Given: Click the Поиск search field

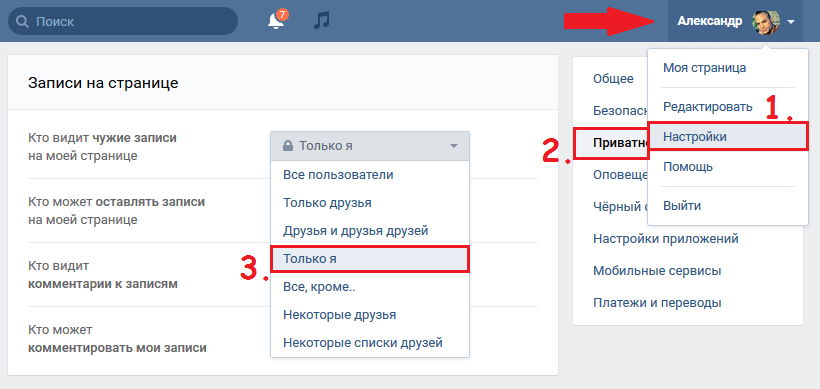Looking at the screenshot, I should (x=123, y=21).
